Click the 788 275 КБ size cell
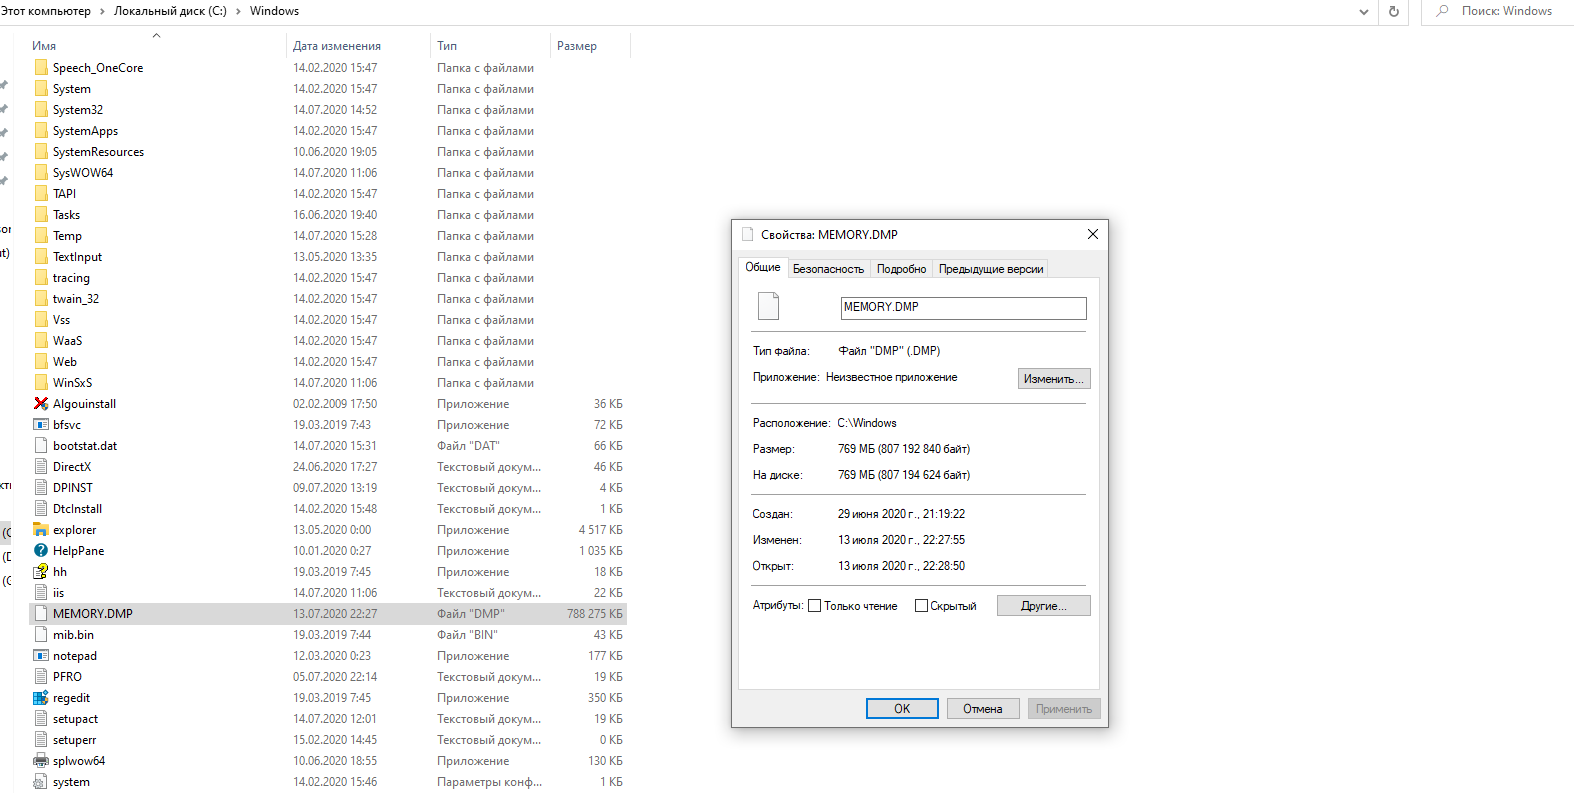Image resolution: width=1574 pixels, height=793 pixels. tap(594, 614)
